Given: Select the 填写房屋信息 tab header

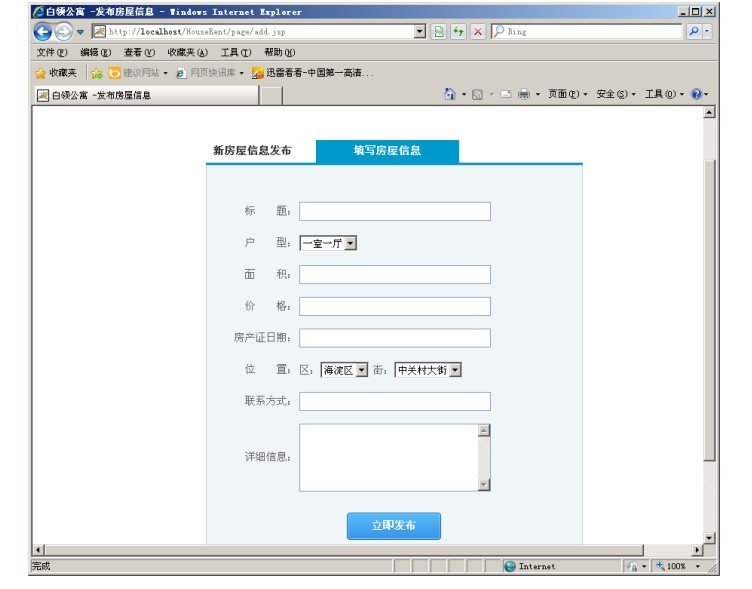Looking at the screenshot, I should click(x=387, y=151).
